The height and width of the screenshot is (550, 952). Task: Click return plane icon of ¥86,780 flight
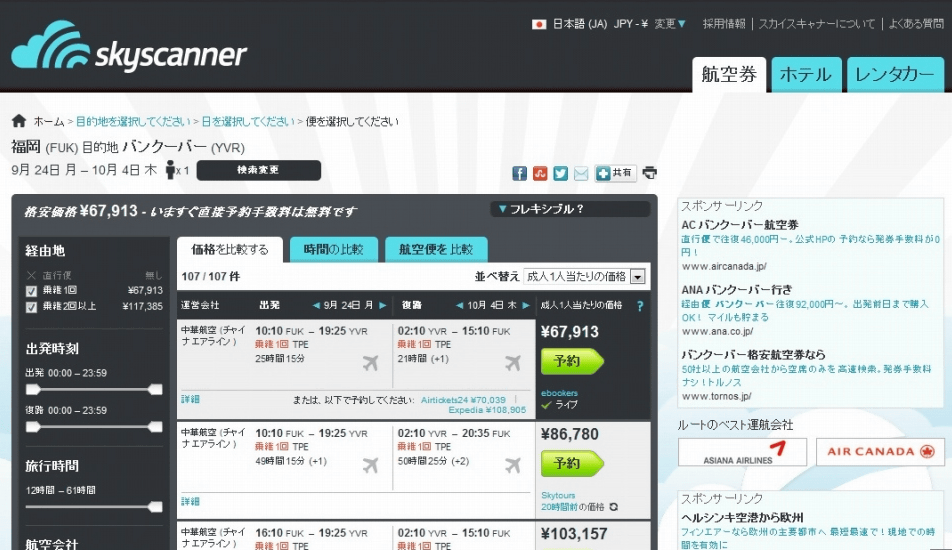[513, 466]
